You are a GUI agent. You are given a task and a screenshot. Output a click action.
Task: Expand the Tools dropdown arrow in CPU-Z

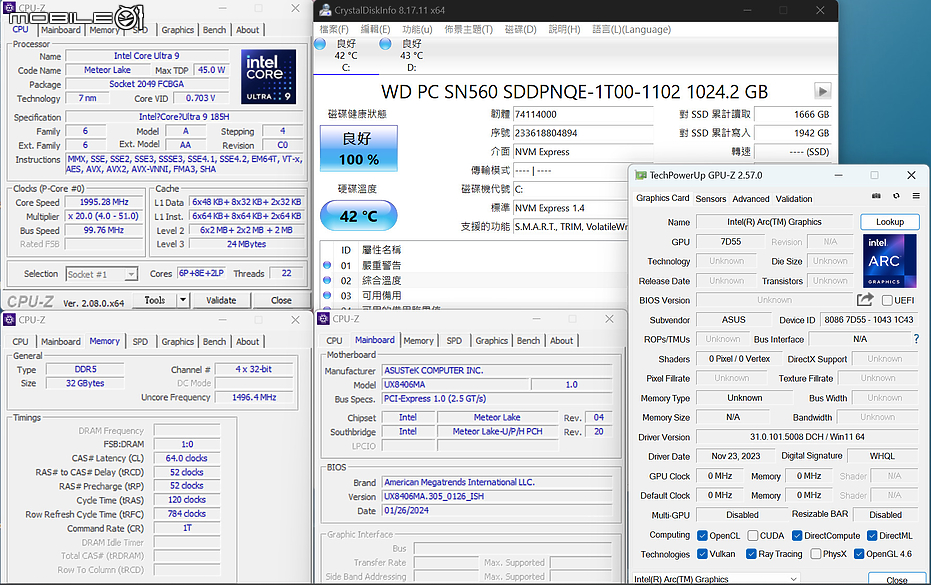point(183,300)
